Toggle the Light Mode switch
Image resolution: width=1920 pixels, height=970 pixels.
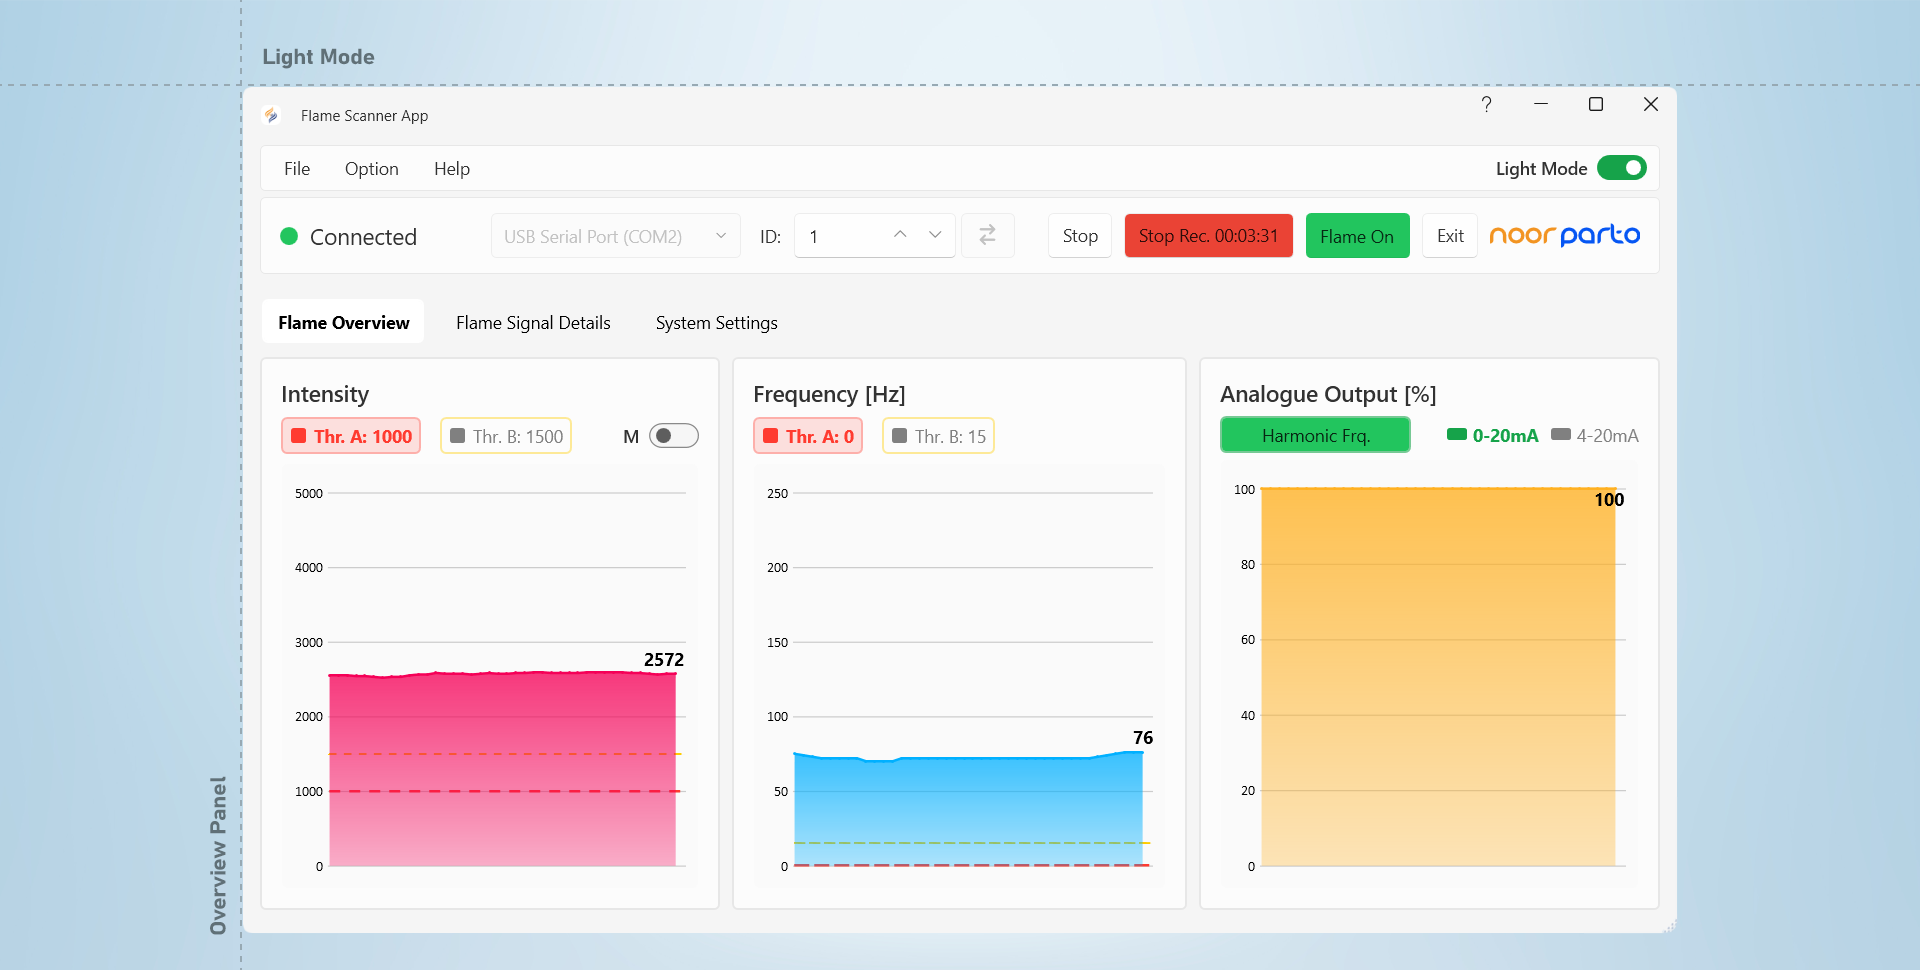click(1621, 168)
